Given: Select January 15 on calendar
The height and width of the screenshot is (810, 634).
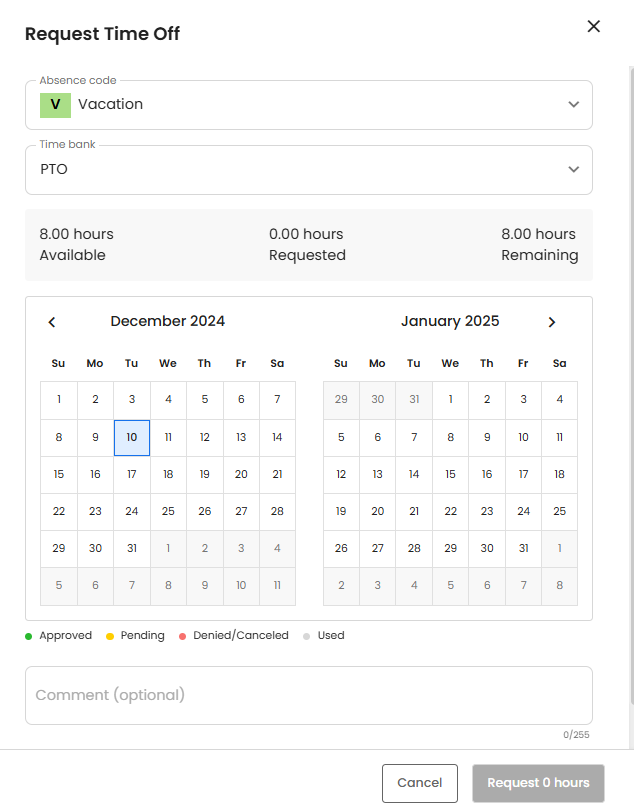Looking at the screenshot, I should [x=450, y=474].
